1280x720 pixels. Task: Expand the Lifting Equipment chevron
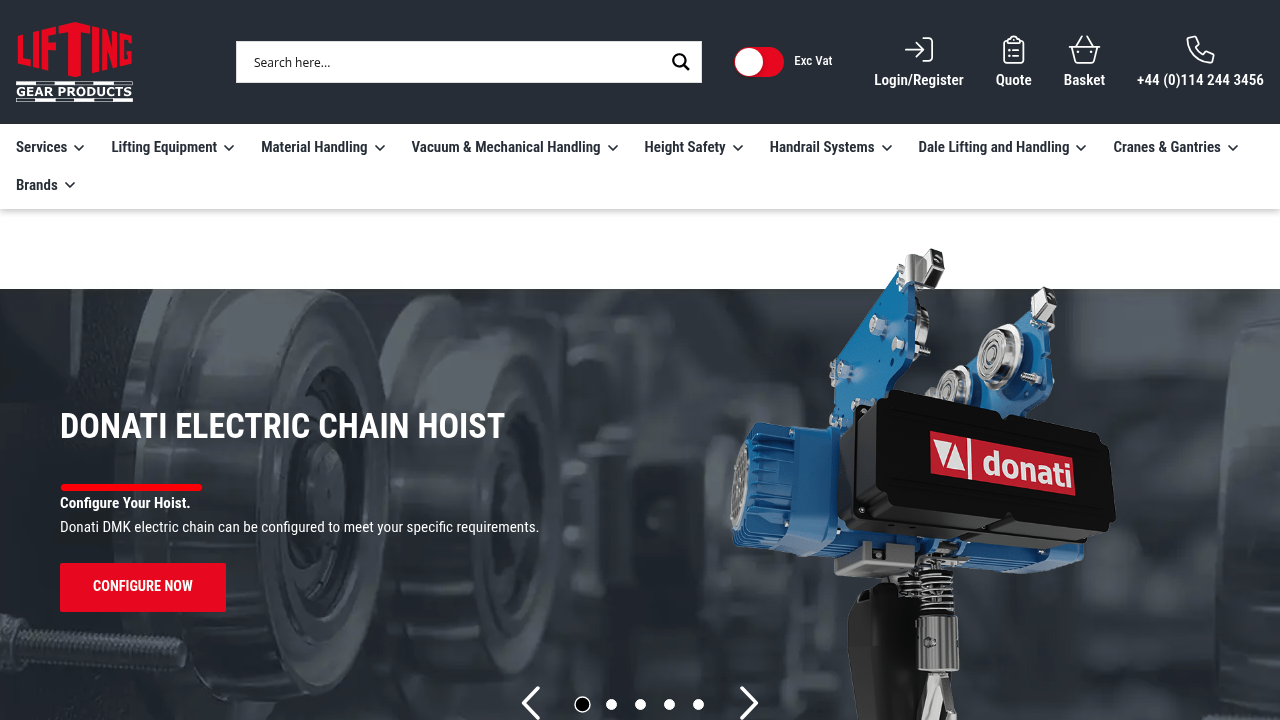229,148
